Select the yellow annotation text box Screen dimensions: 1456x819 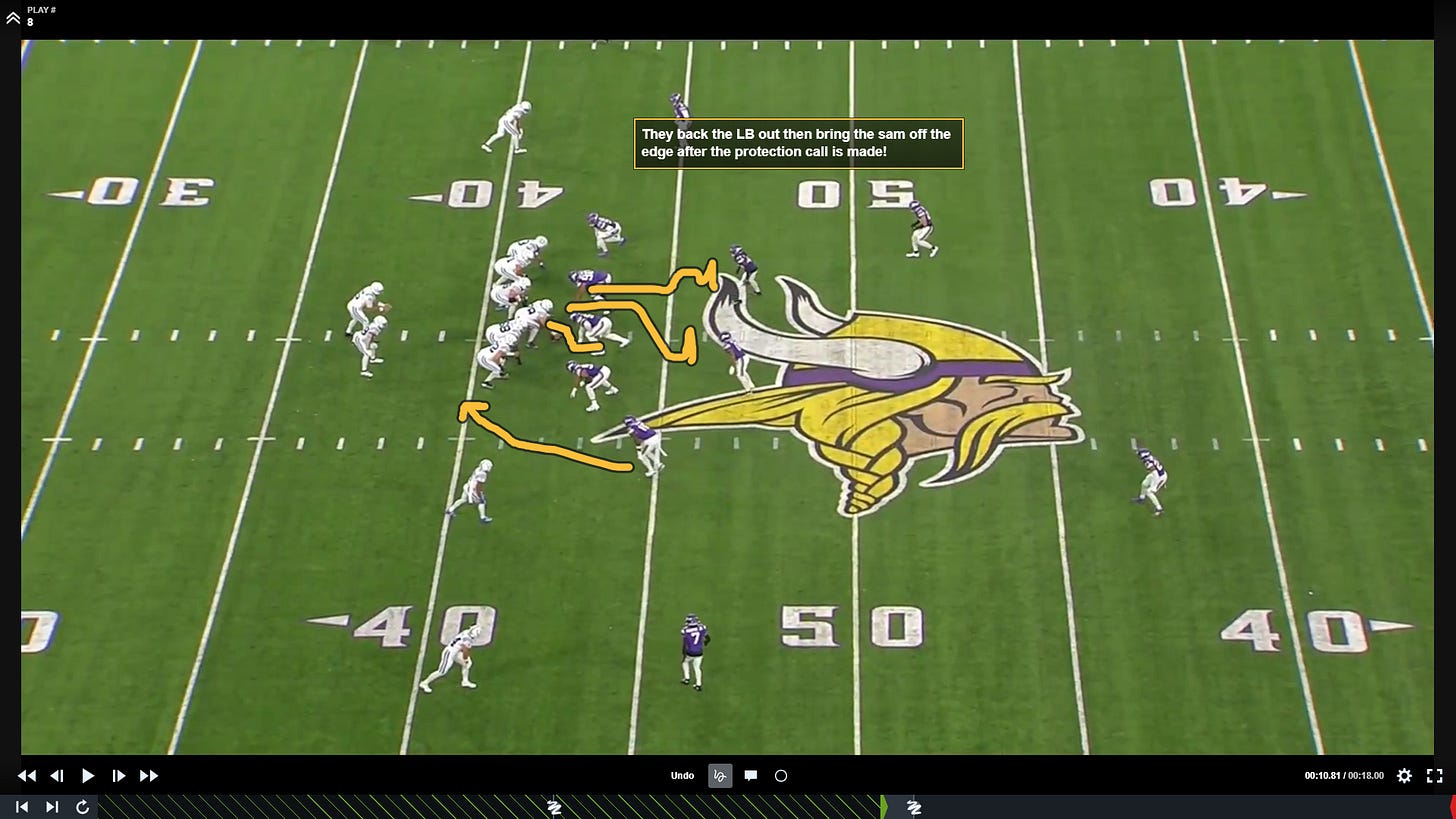point(798,144)
